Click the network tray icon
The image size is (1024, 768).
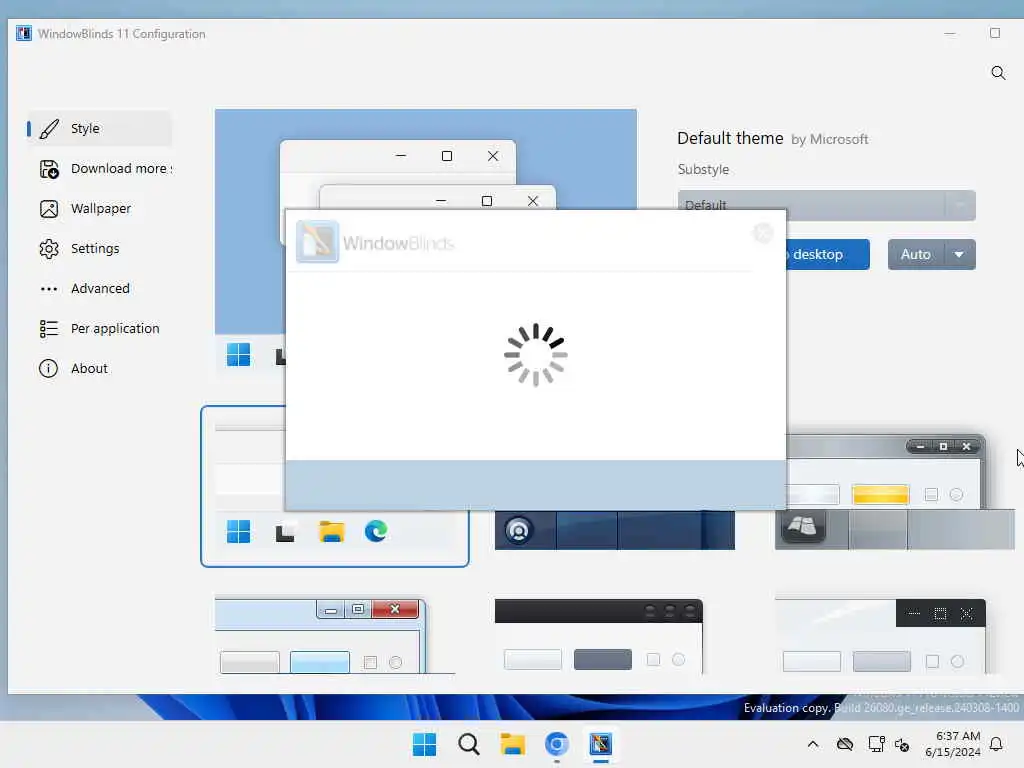[x=876, y=744]
